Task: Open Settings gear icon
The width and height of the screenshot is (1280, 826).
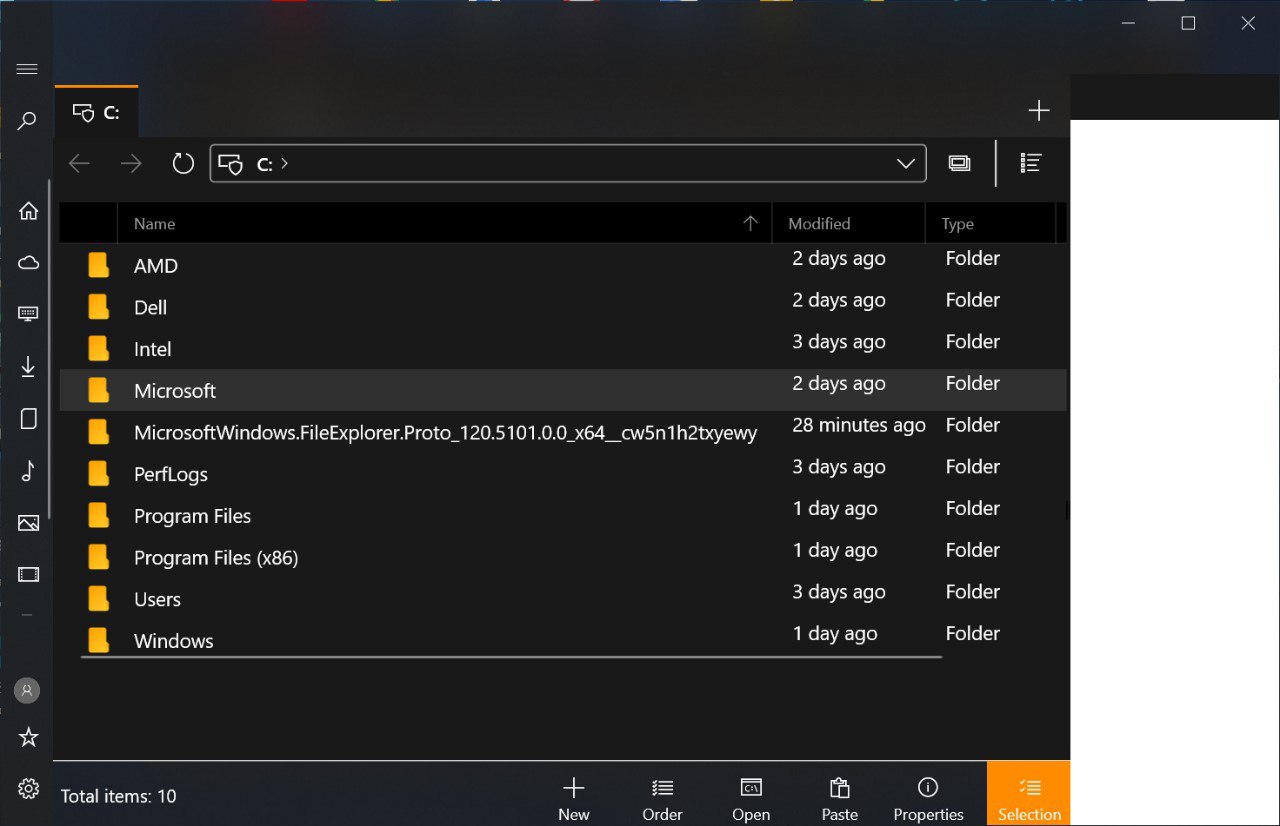Action: click(28, 789)
